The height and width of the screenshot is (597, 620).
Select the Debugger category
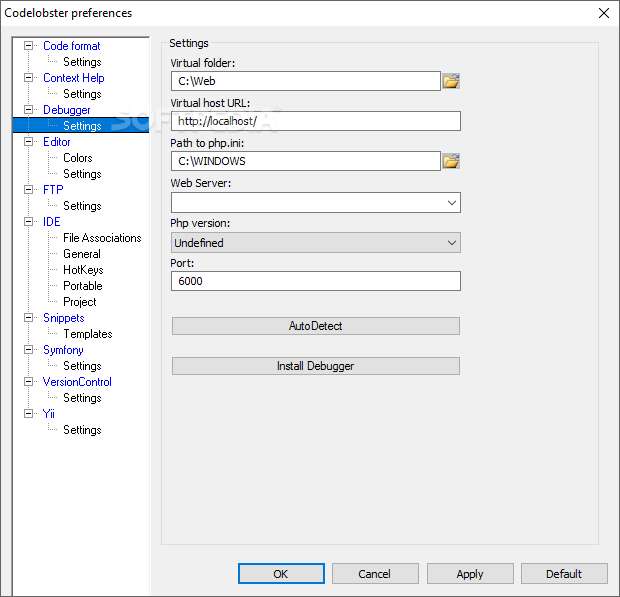tap(66, 110)
